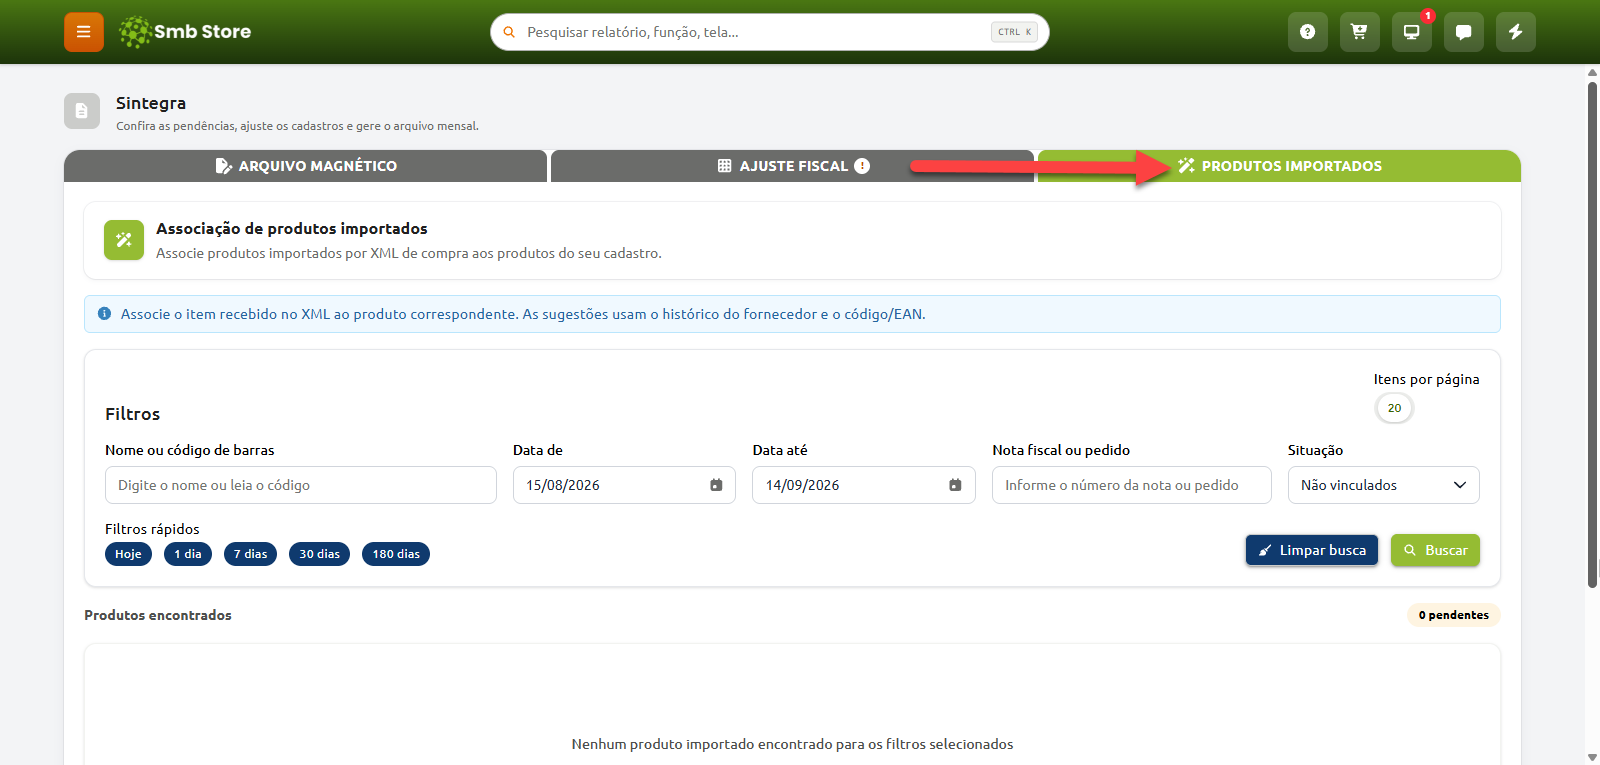Apply the 7 dias quick filter
The image size is (1600, 765).
click(x=251, y=554)
